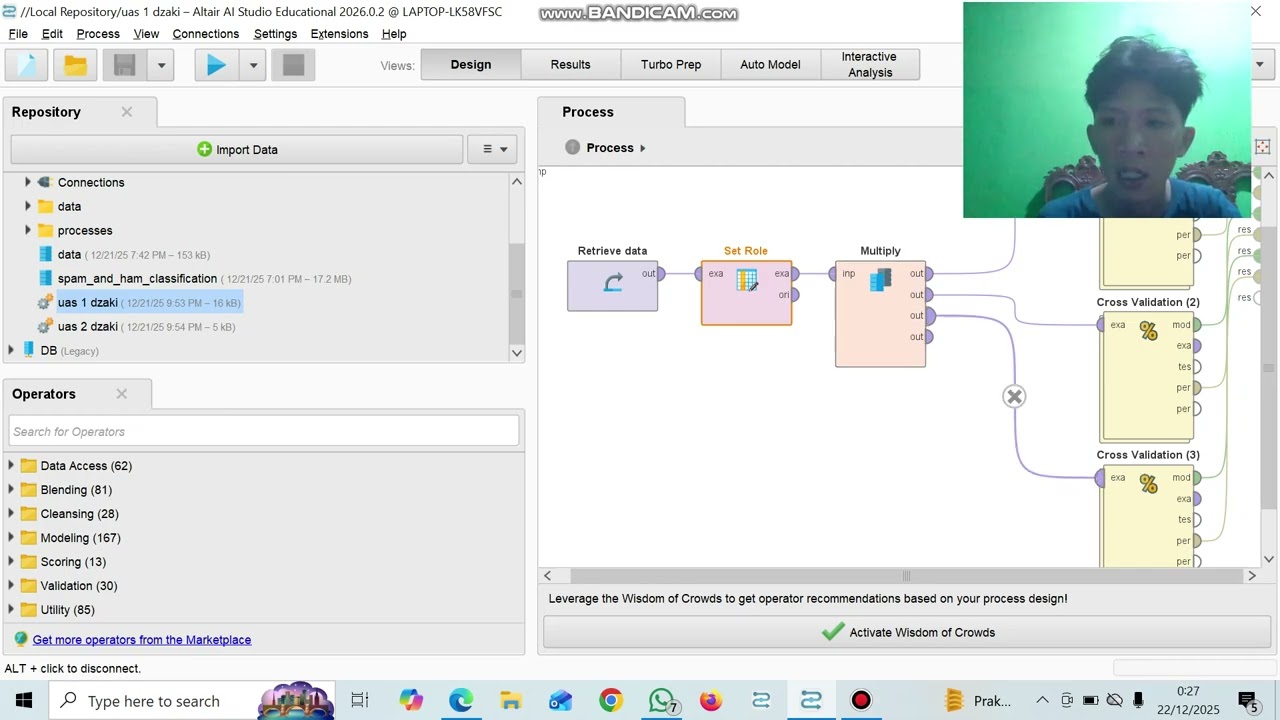Expand the Validation operators folder

(11, 586)
